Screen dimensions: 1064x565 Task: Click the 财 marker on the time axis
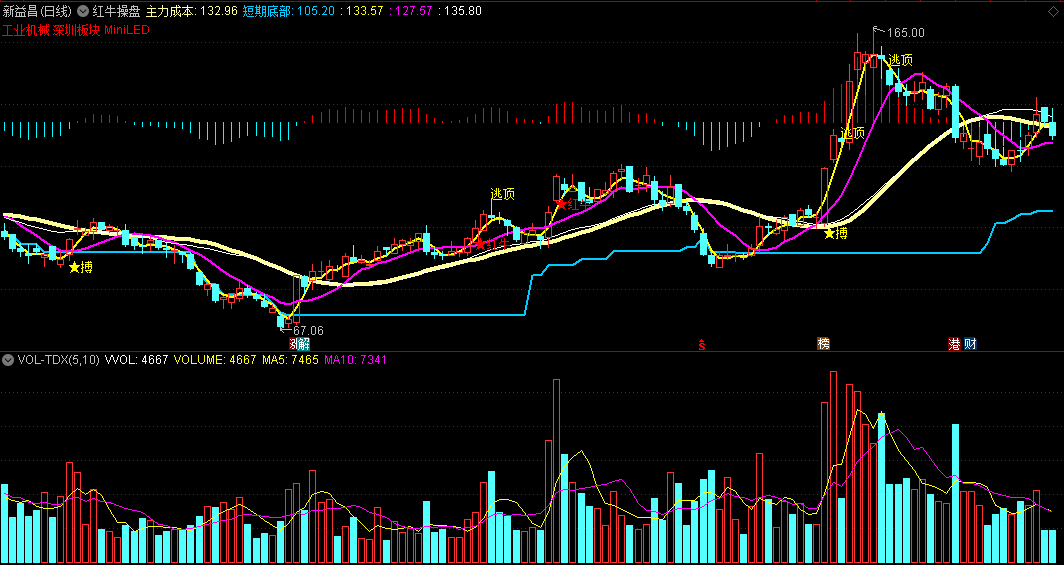coord(970,344)
